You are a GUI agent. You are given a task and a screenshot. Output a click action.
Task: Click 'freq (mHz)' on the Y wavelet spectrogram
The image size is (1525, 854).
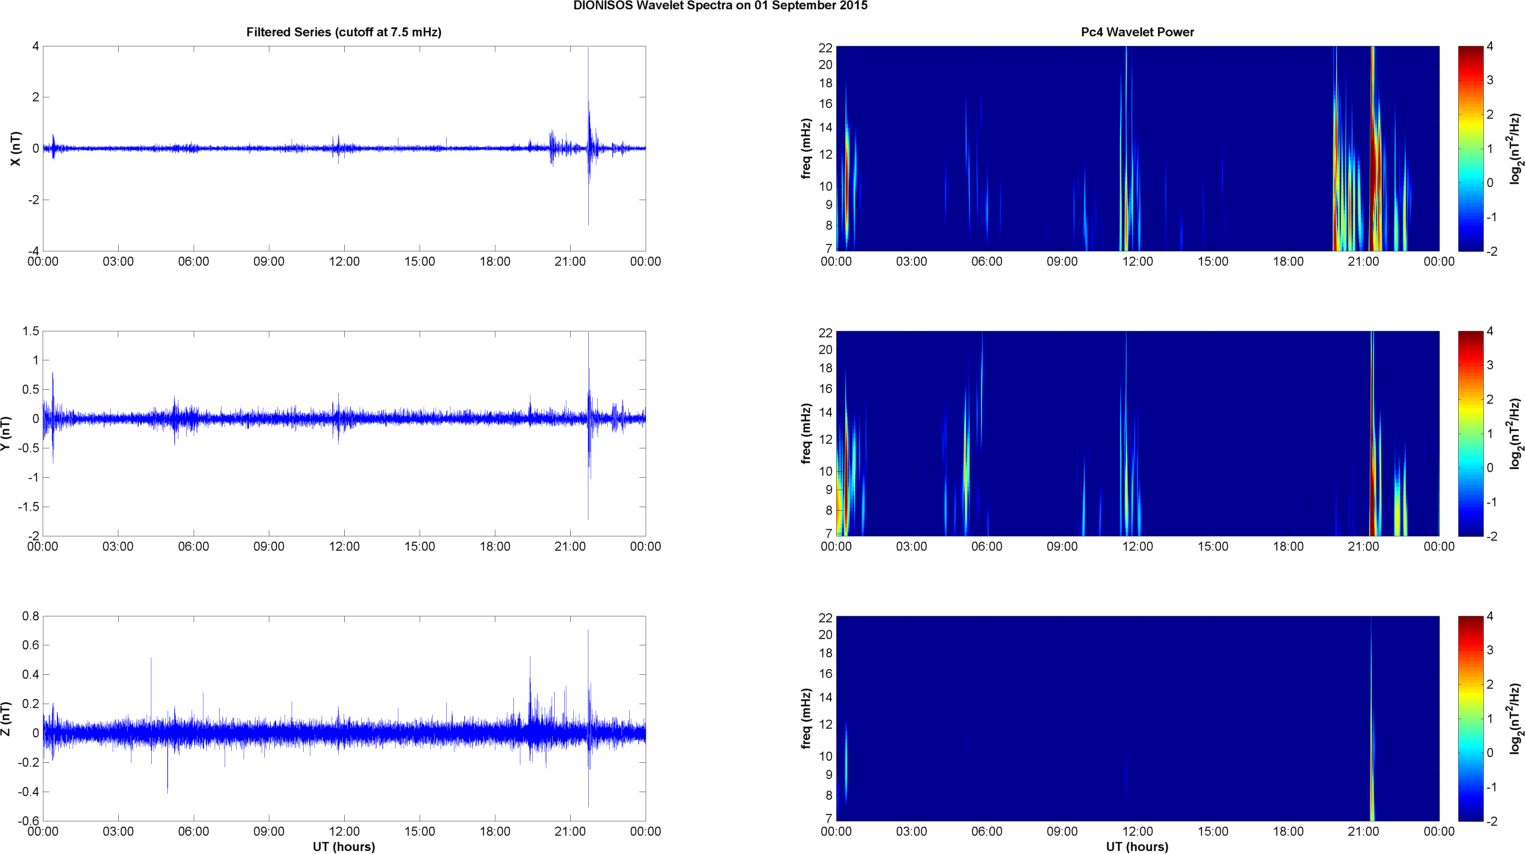(806, 433)
